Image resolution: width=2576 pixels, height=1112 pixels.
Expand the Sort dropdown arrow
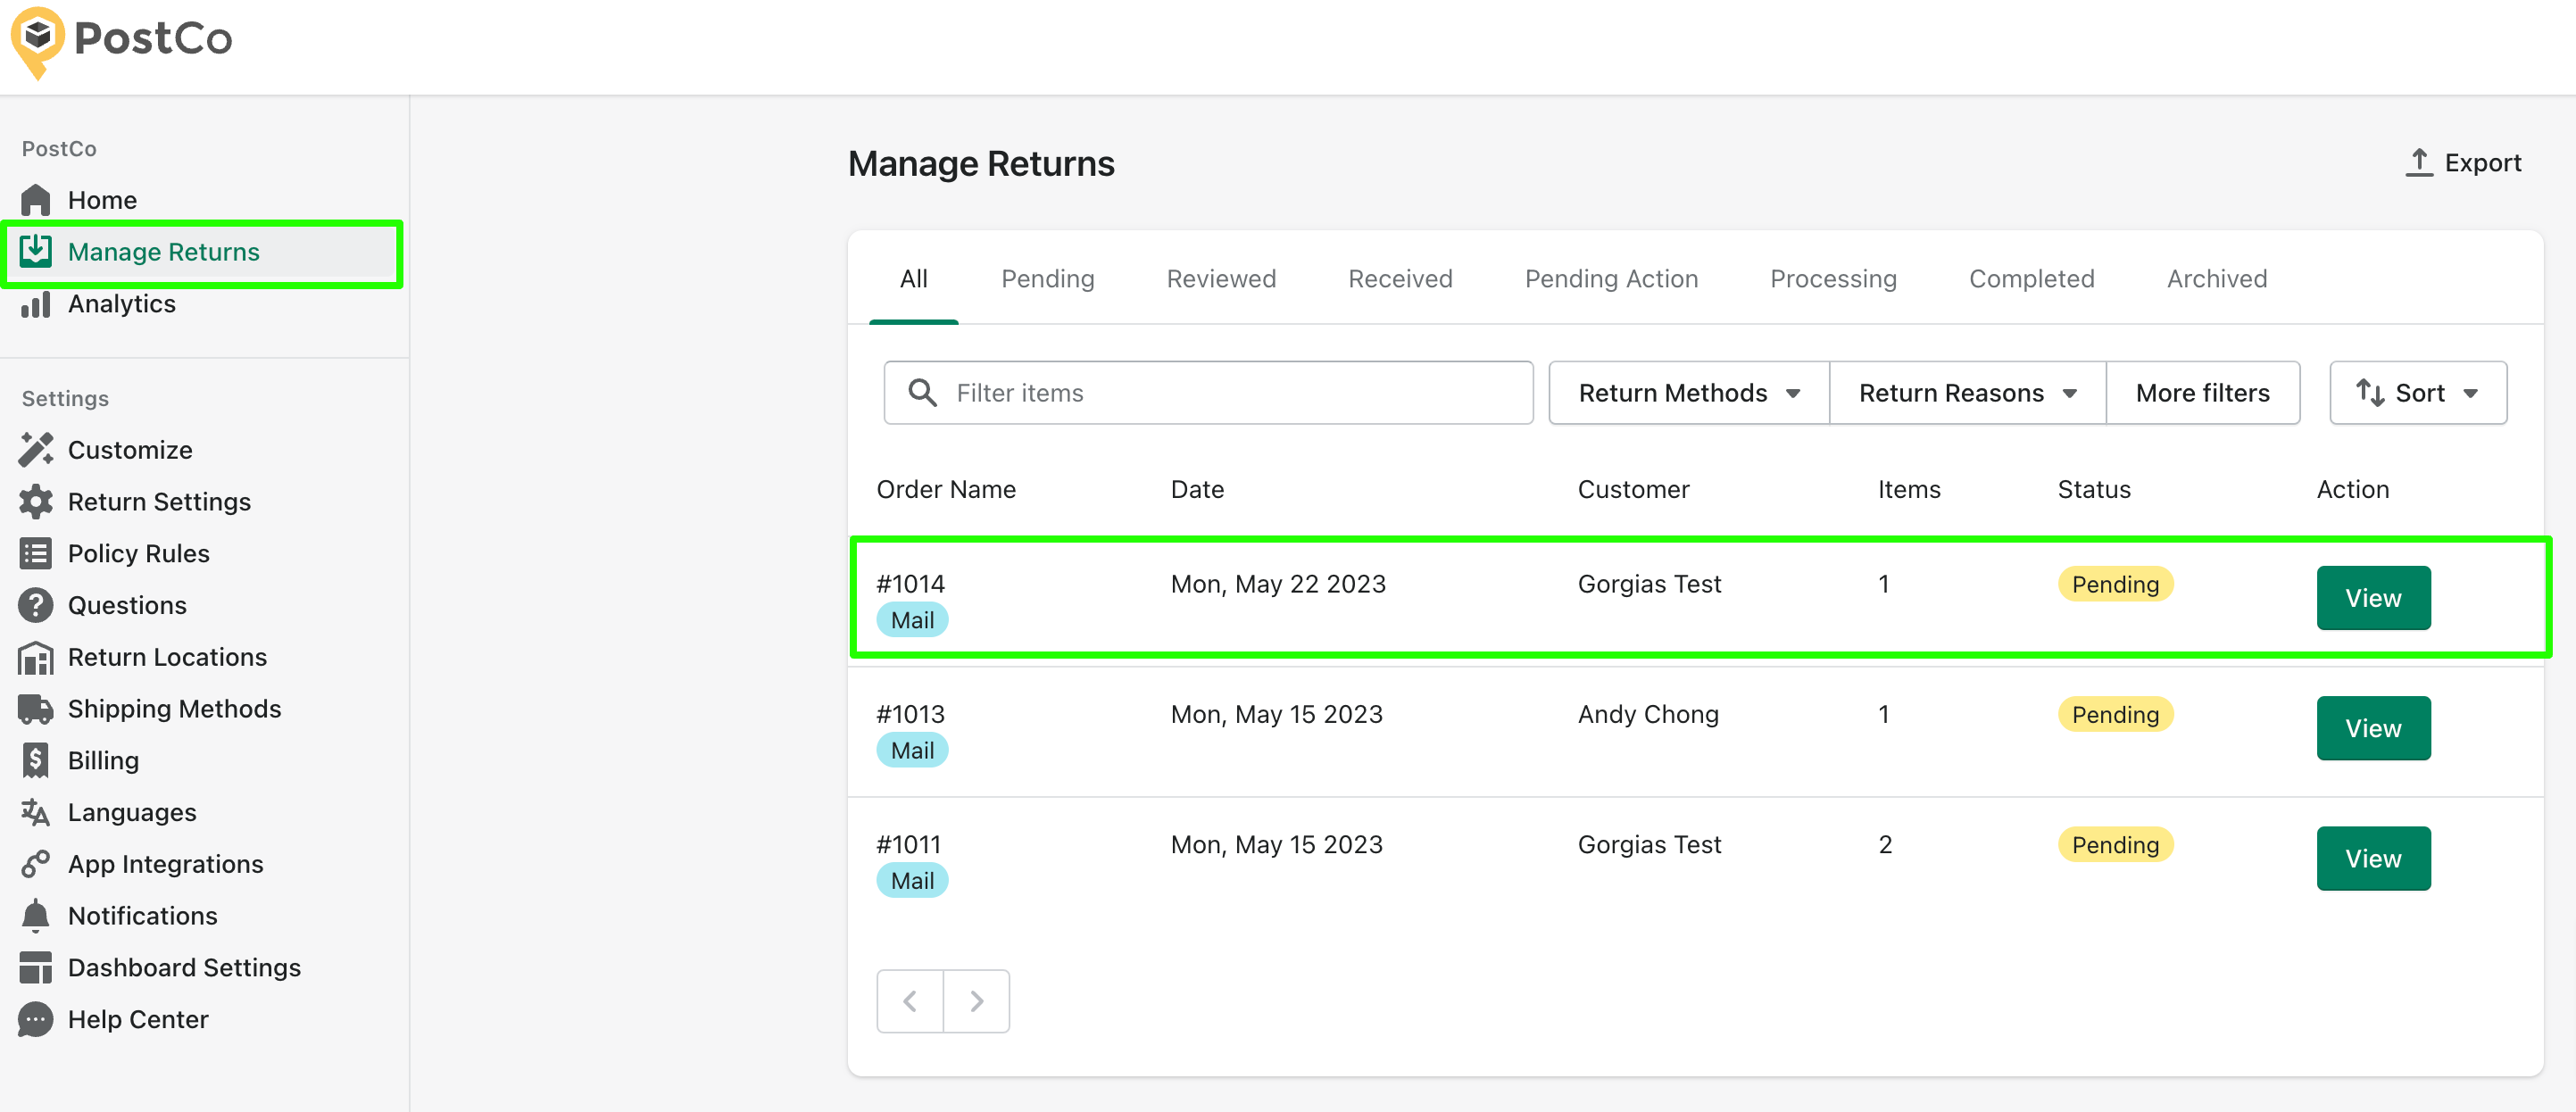[x=2469, y=394]
